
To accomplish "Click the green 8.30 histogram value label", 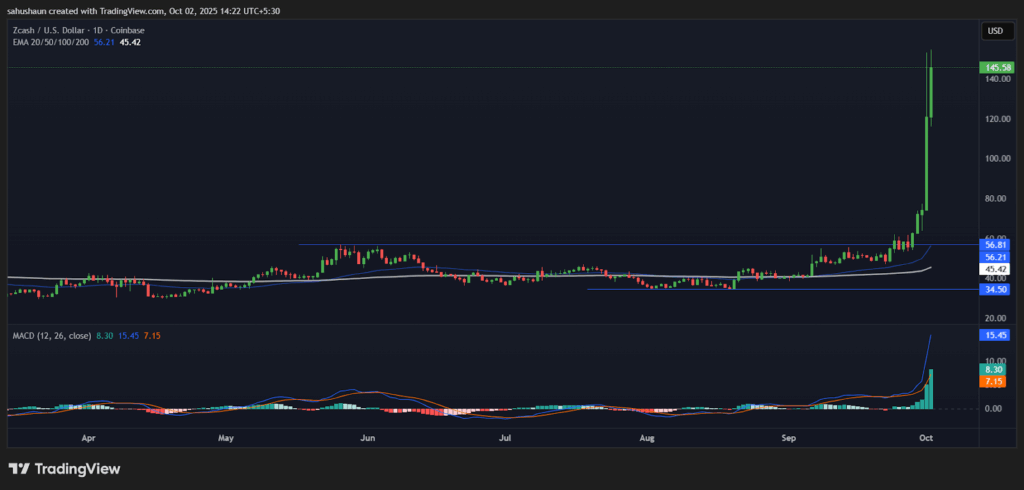I will pos(995,369).
